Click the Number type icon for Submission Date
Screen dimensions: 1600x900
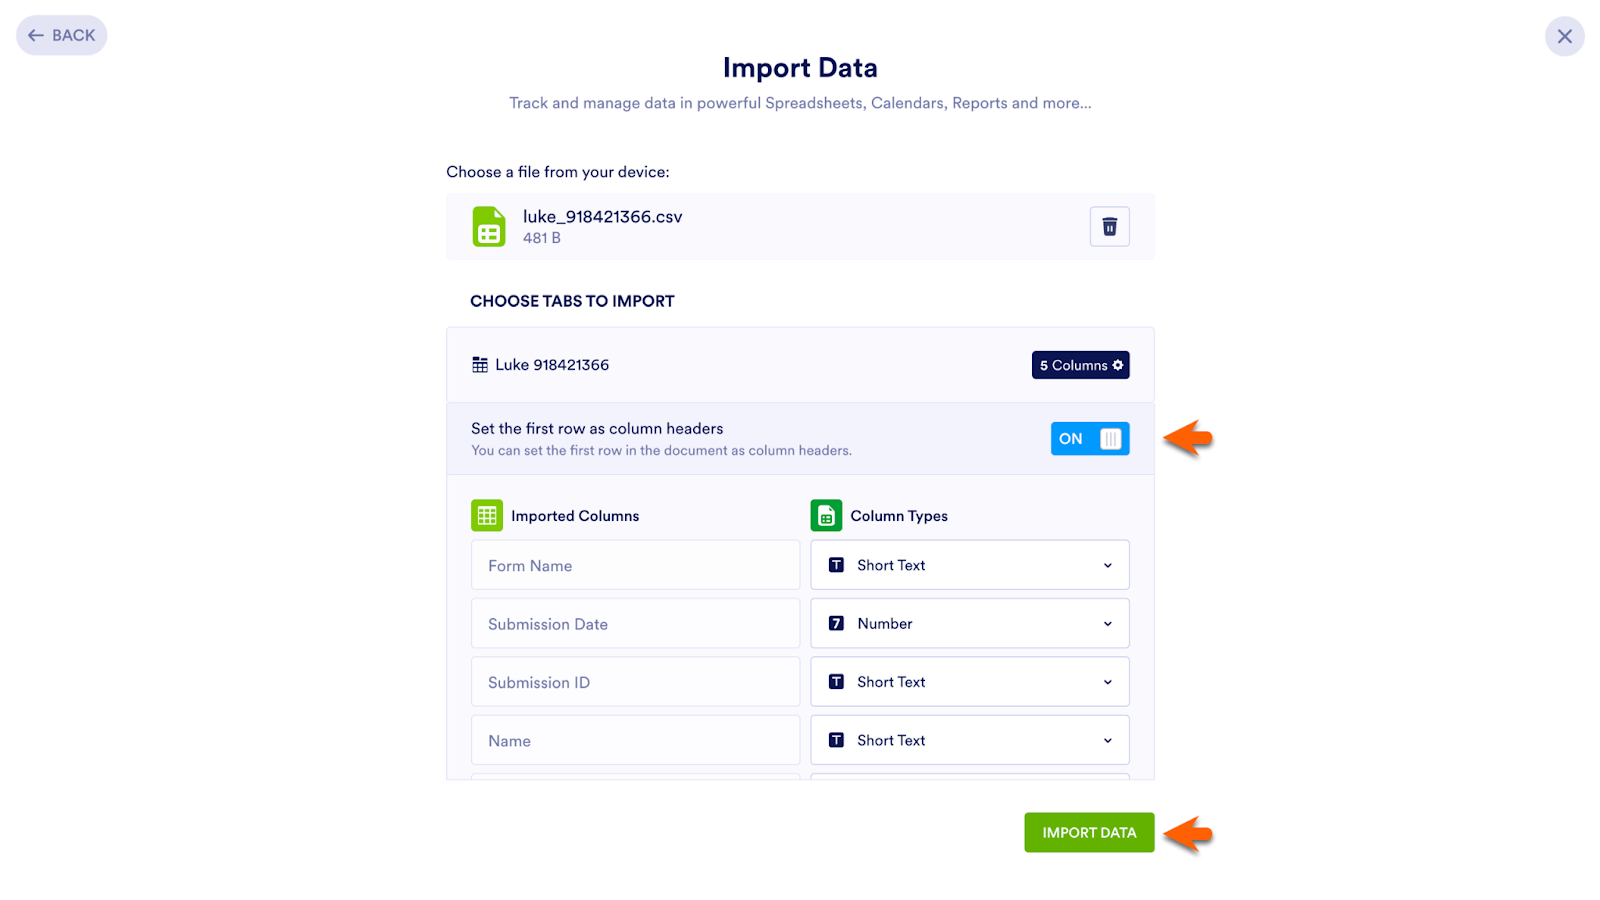pyautogui.click(x=836, y=624)
